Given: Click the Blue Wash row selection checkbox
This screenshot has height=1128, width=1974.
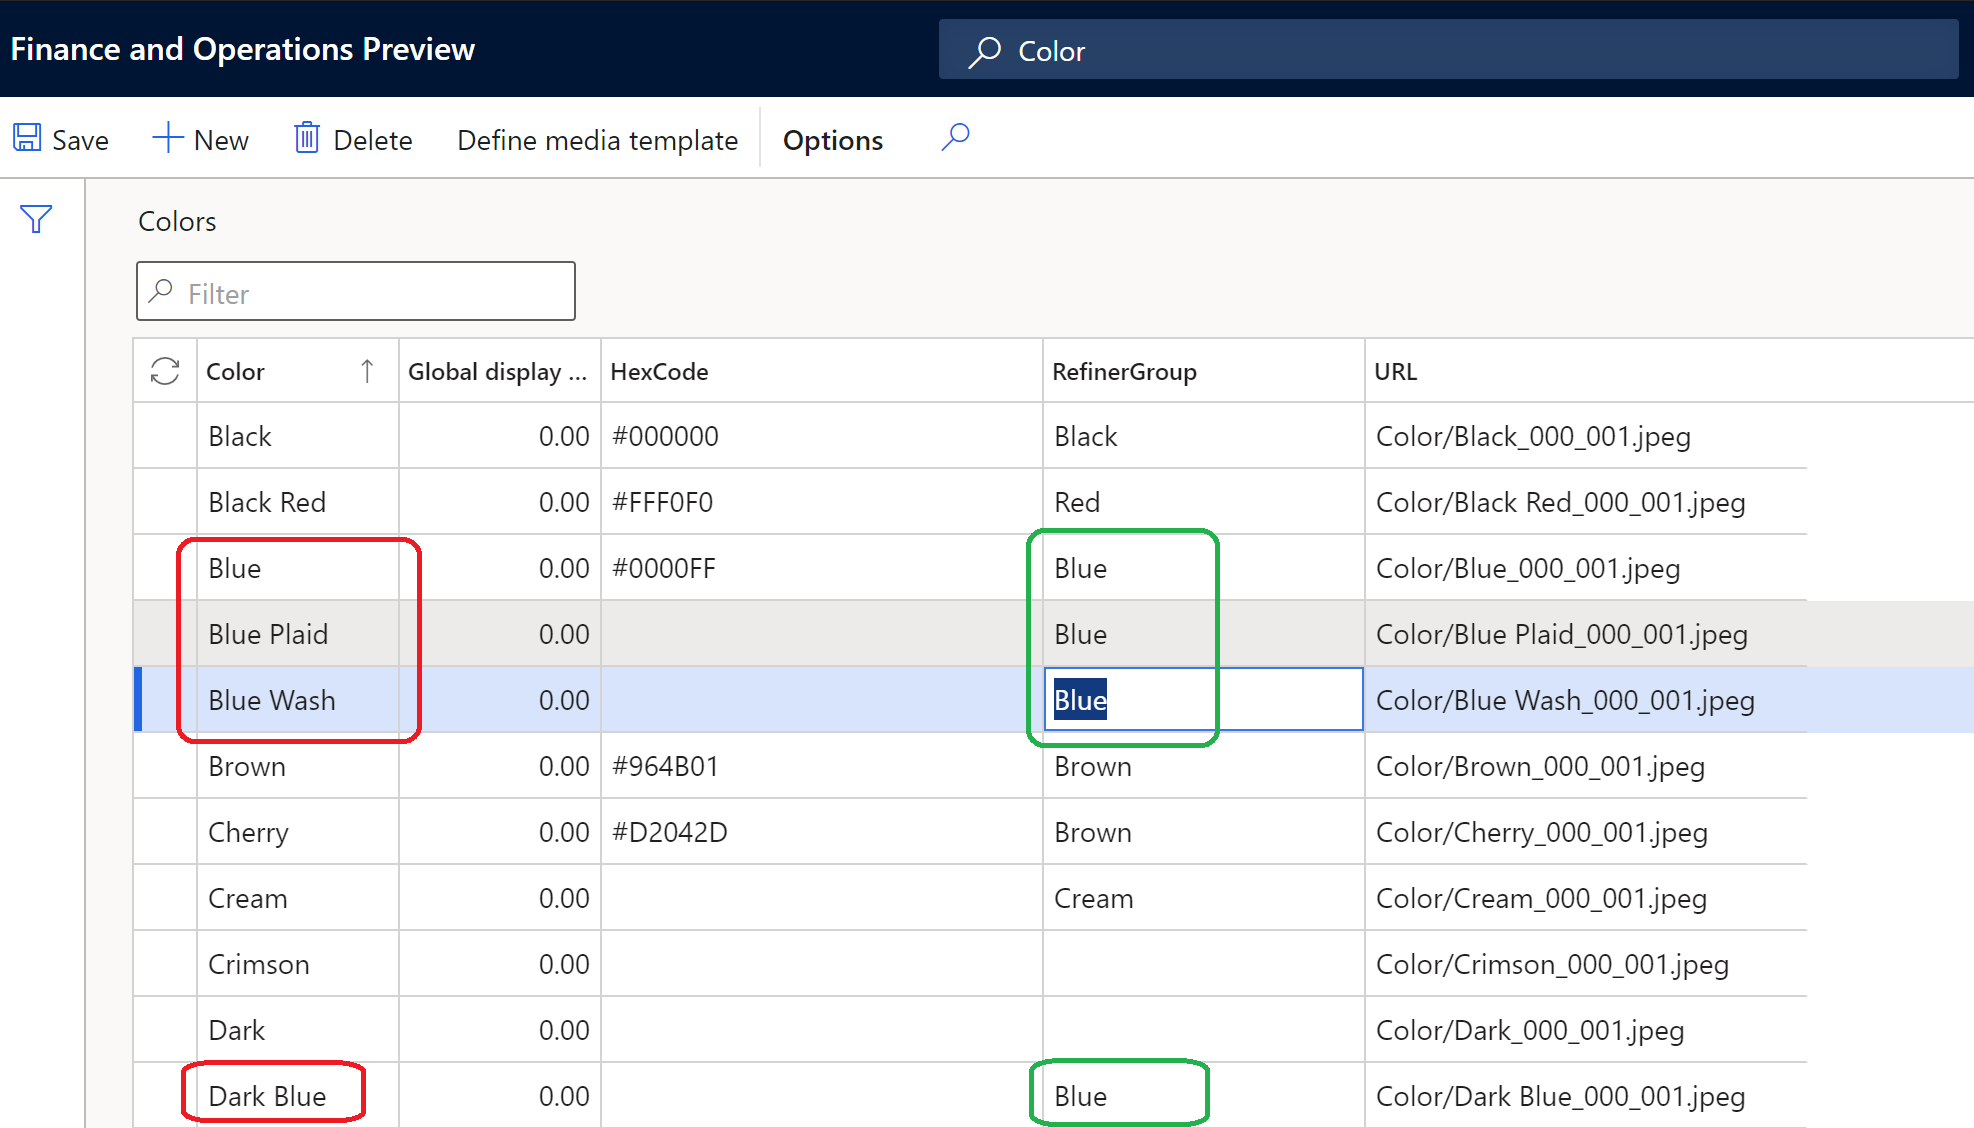Looking at the screenshot, I should coord(163,700).
